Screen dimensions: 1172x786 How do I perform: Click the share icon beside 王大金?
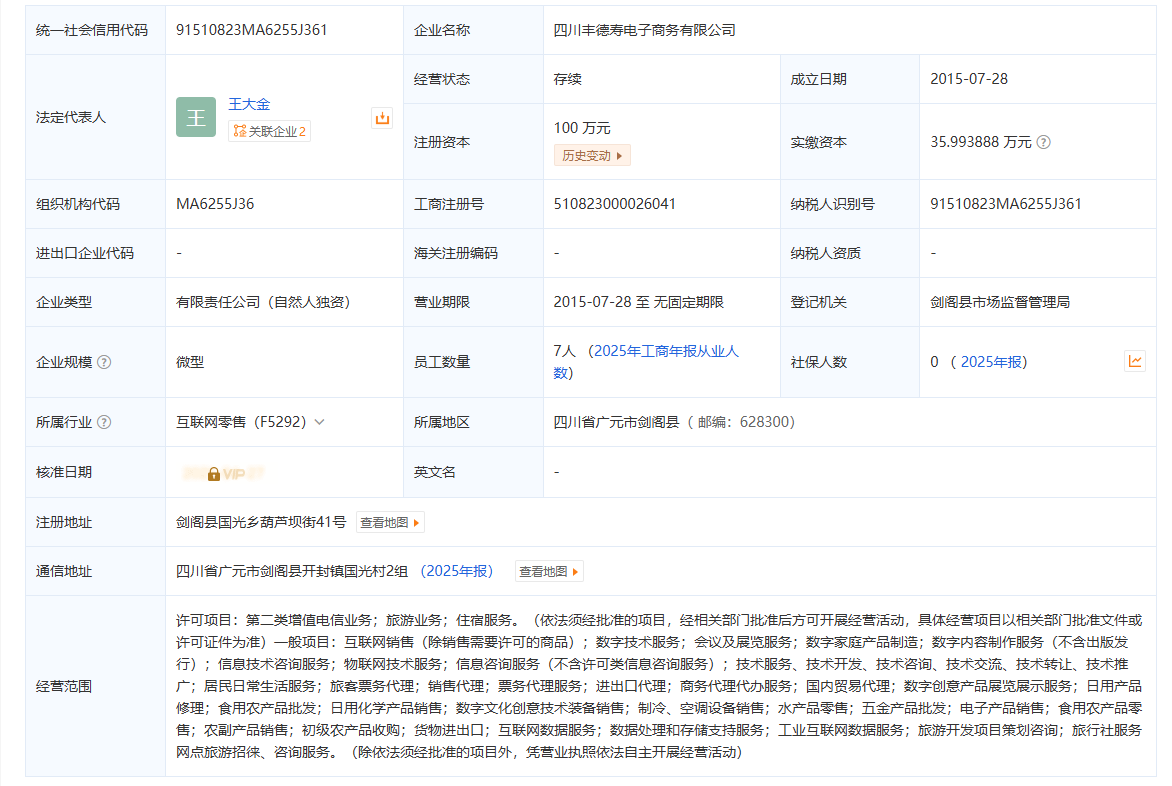(382, 118)
